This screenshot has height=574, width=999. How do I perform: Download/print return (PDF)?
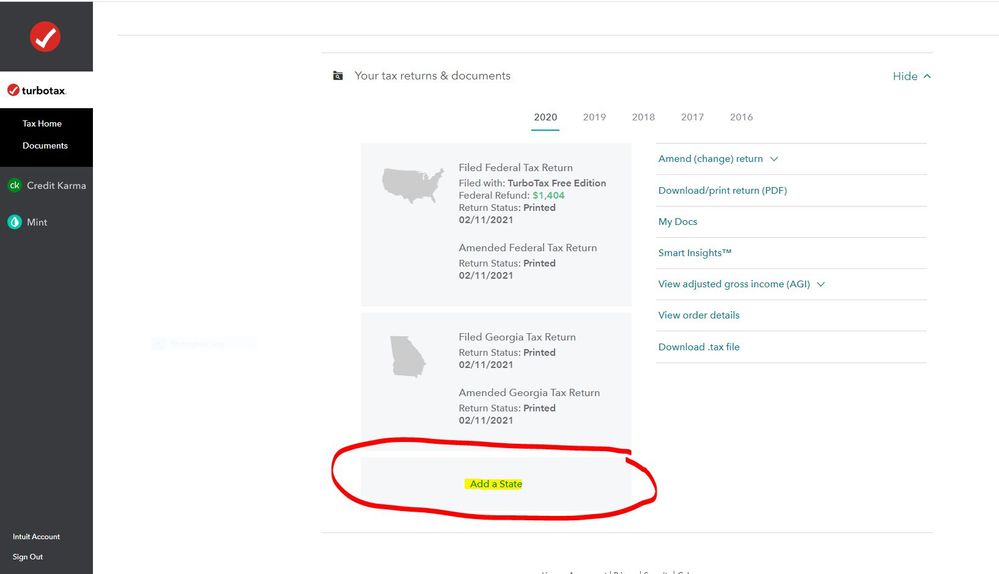click(x=722, y=190)
